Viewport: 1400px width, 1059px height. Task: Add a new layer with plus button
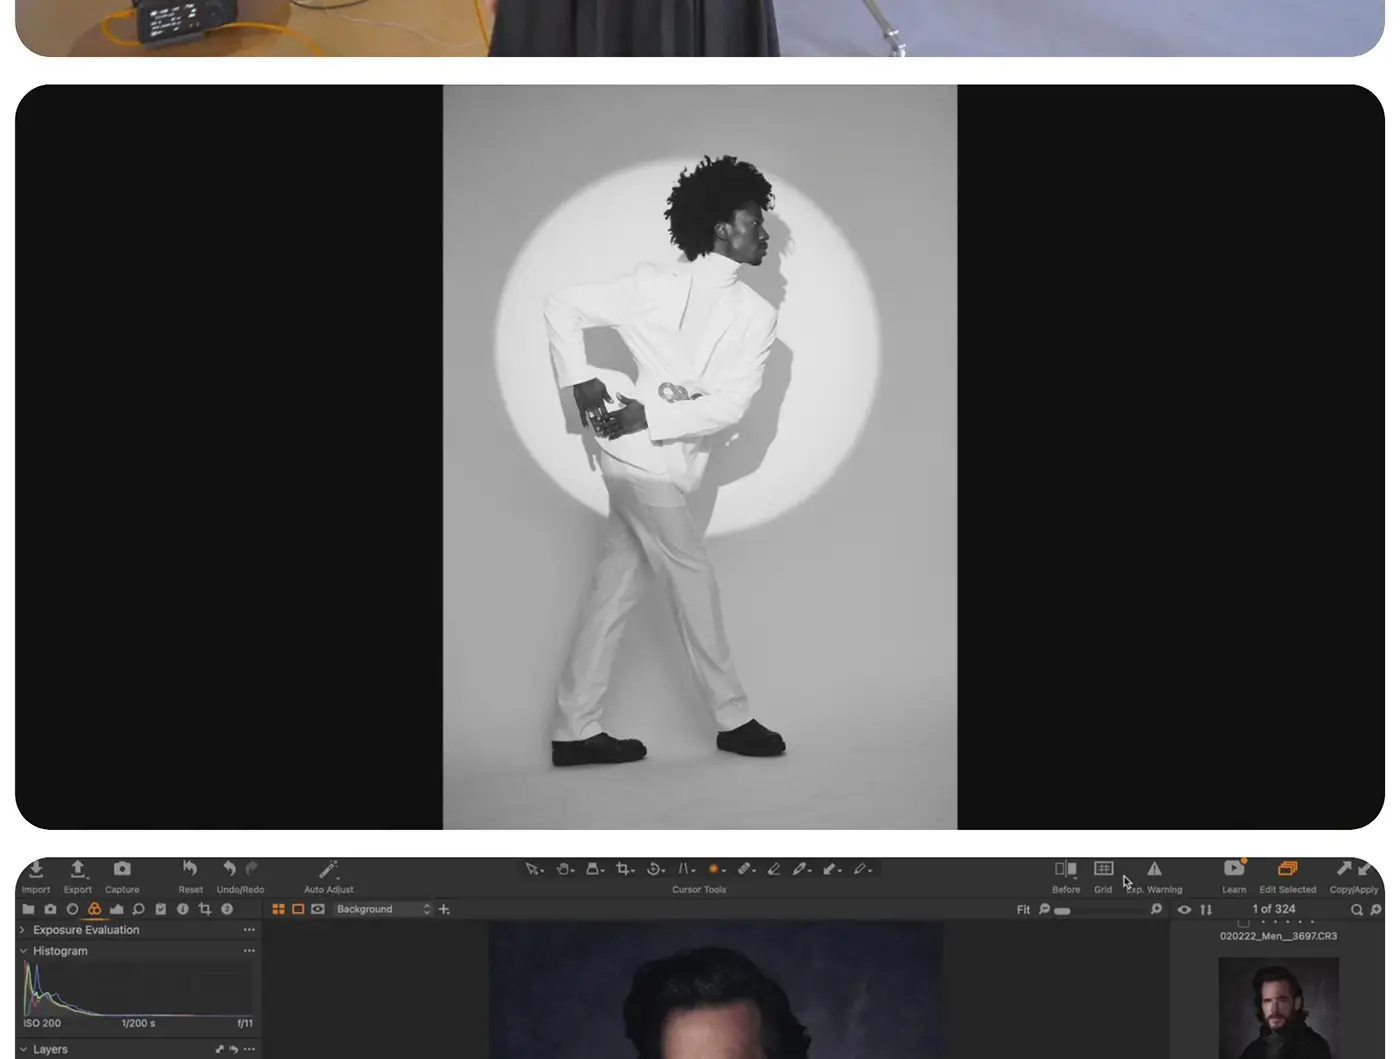(x=444, y=909)
